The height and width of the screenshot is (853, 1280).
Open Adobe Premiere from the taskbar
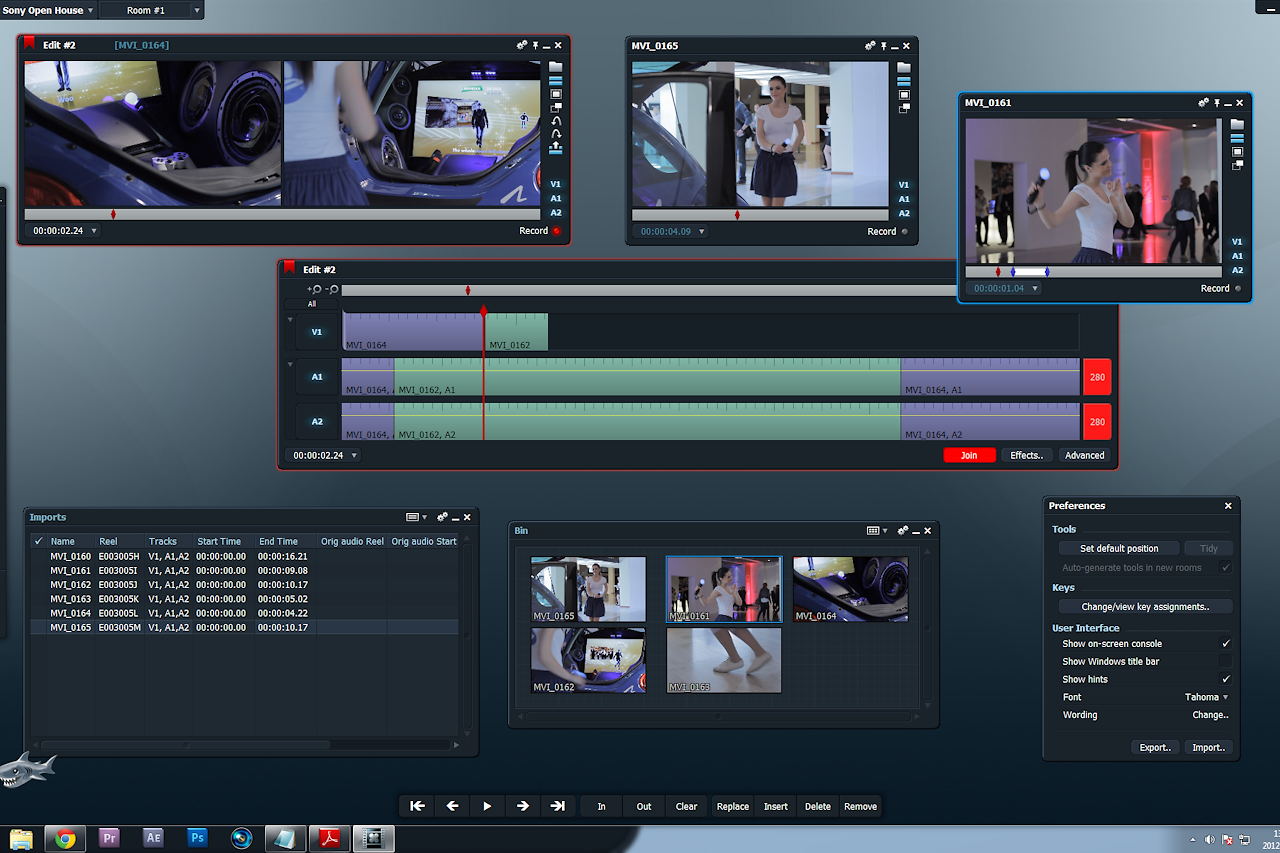coord(109,838)
